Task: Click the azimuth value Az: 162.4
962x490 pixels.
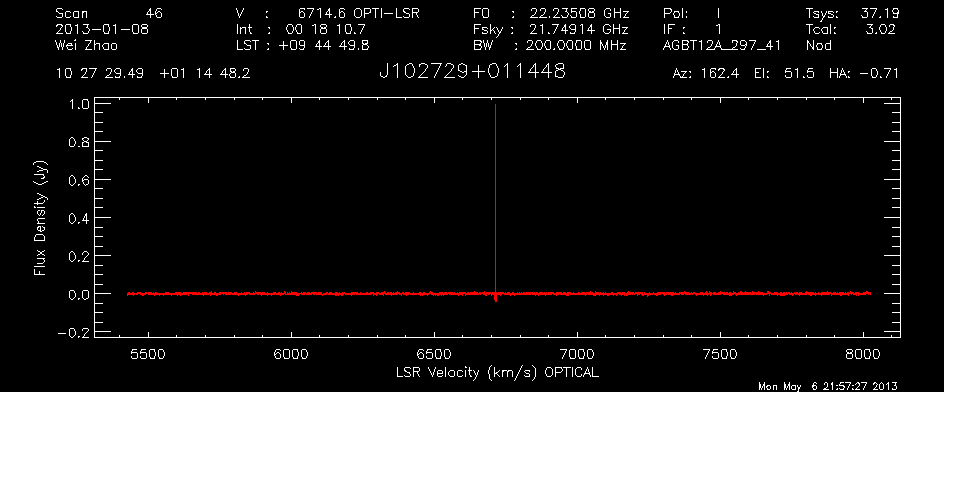Action: [x=706, y=74]
